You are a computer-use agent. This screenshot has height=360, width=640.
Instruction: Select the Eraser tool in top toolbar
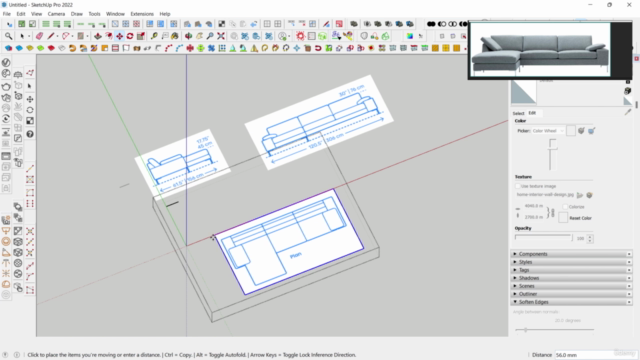coord(39,36)
